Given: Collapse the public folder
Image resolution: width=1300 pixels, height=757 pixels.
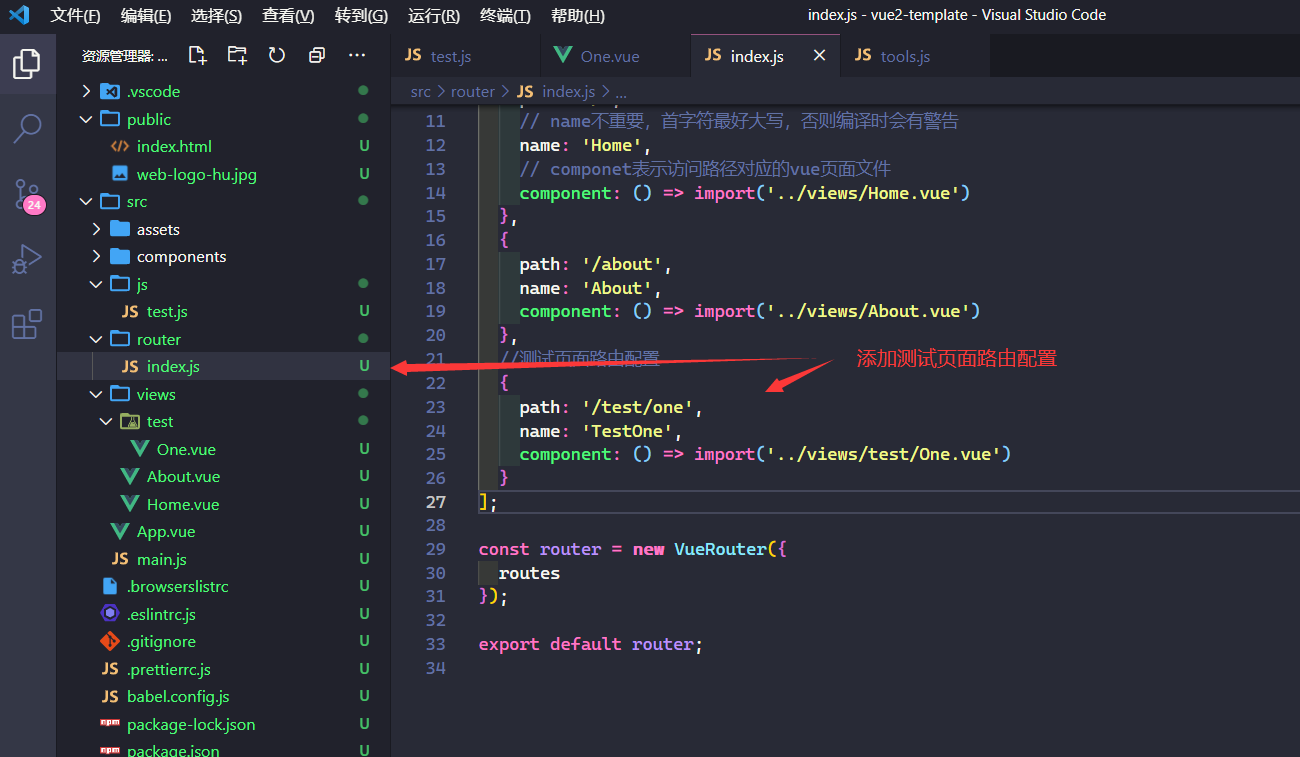Looking at the screenshot, I should point(148,119).
